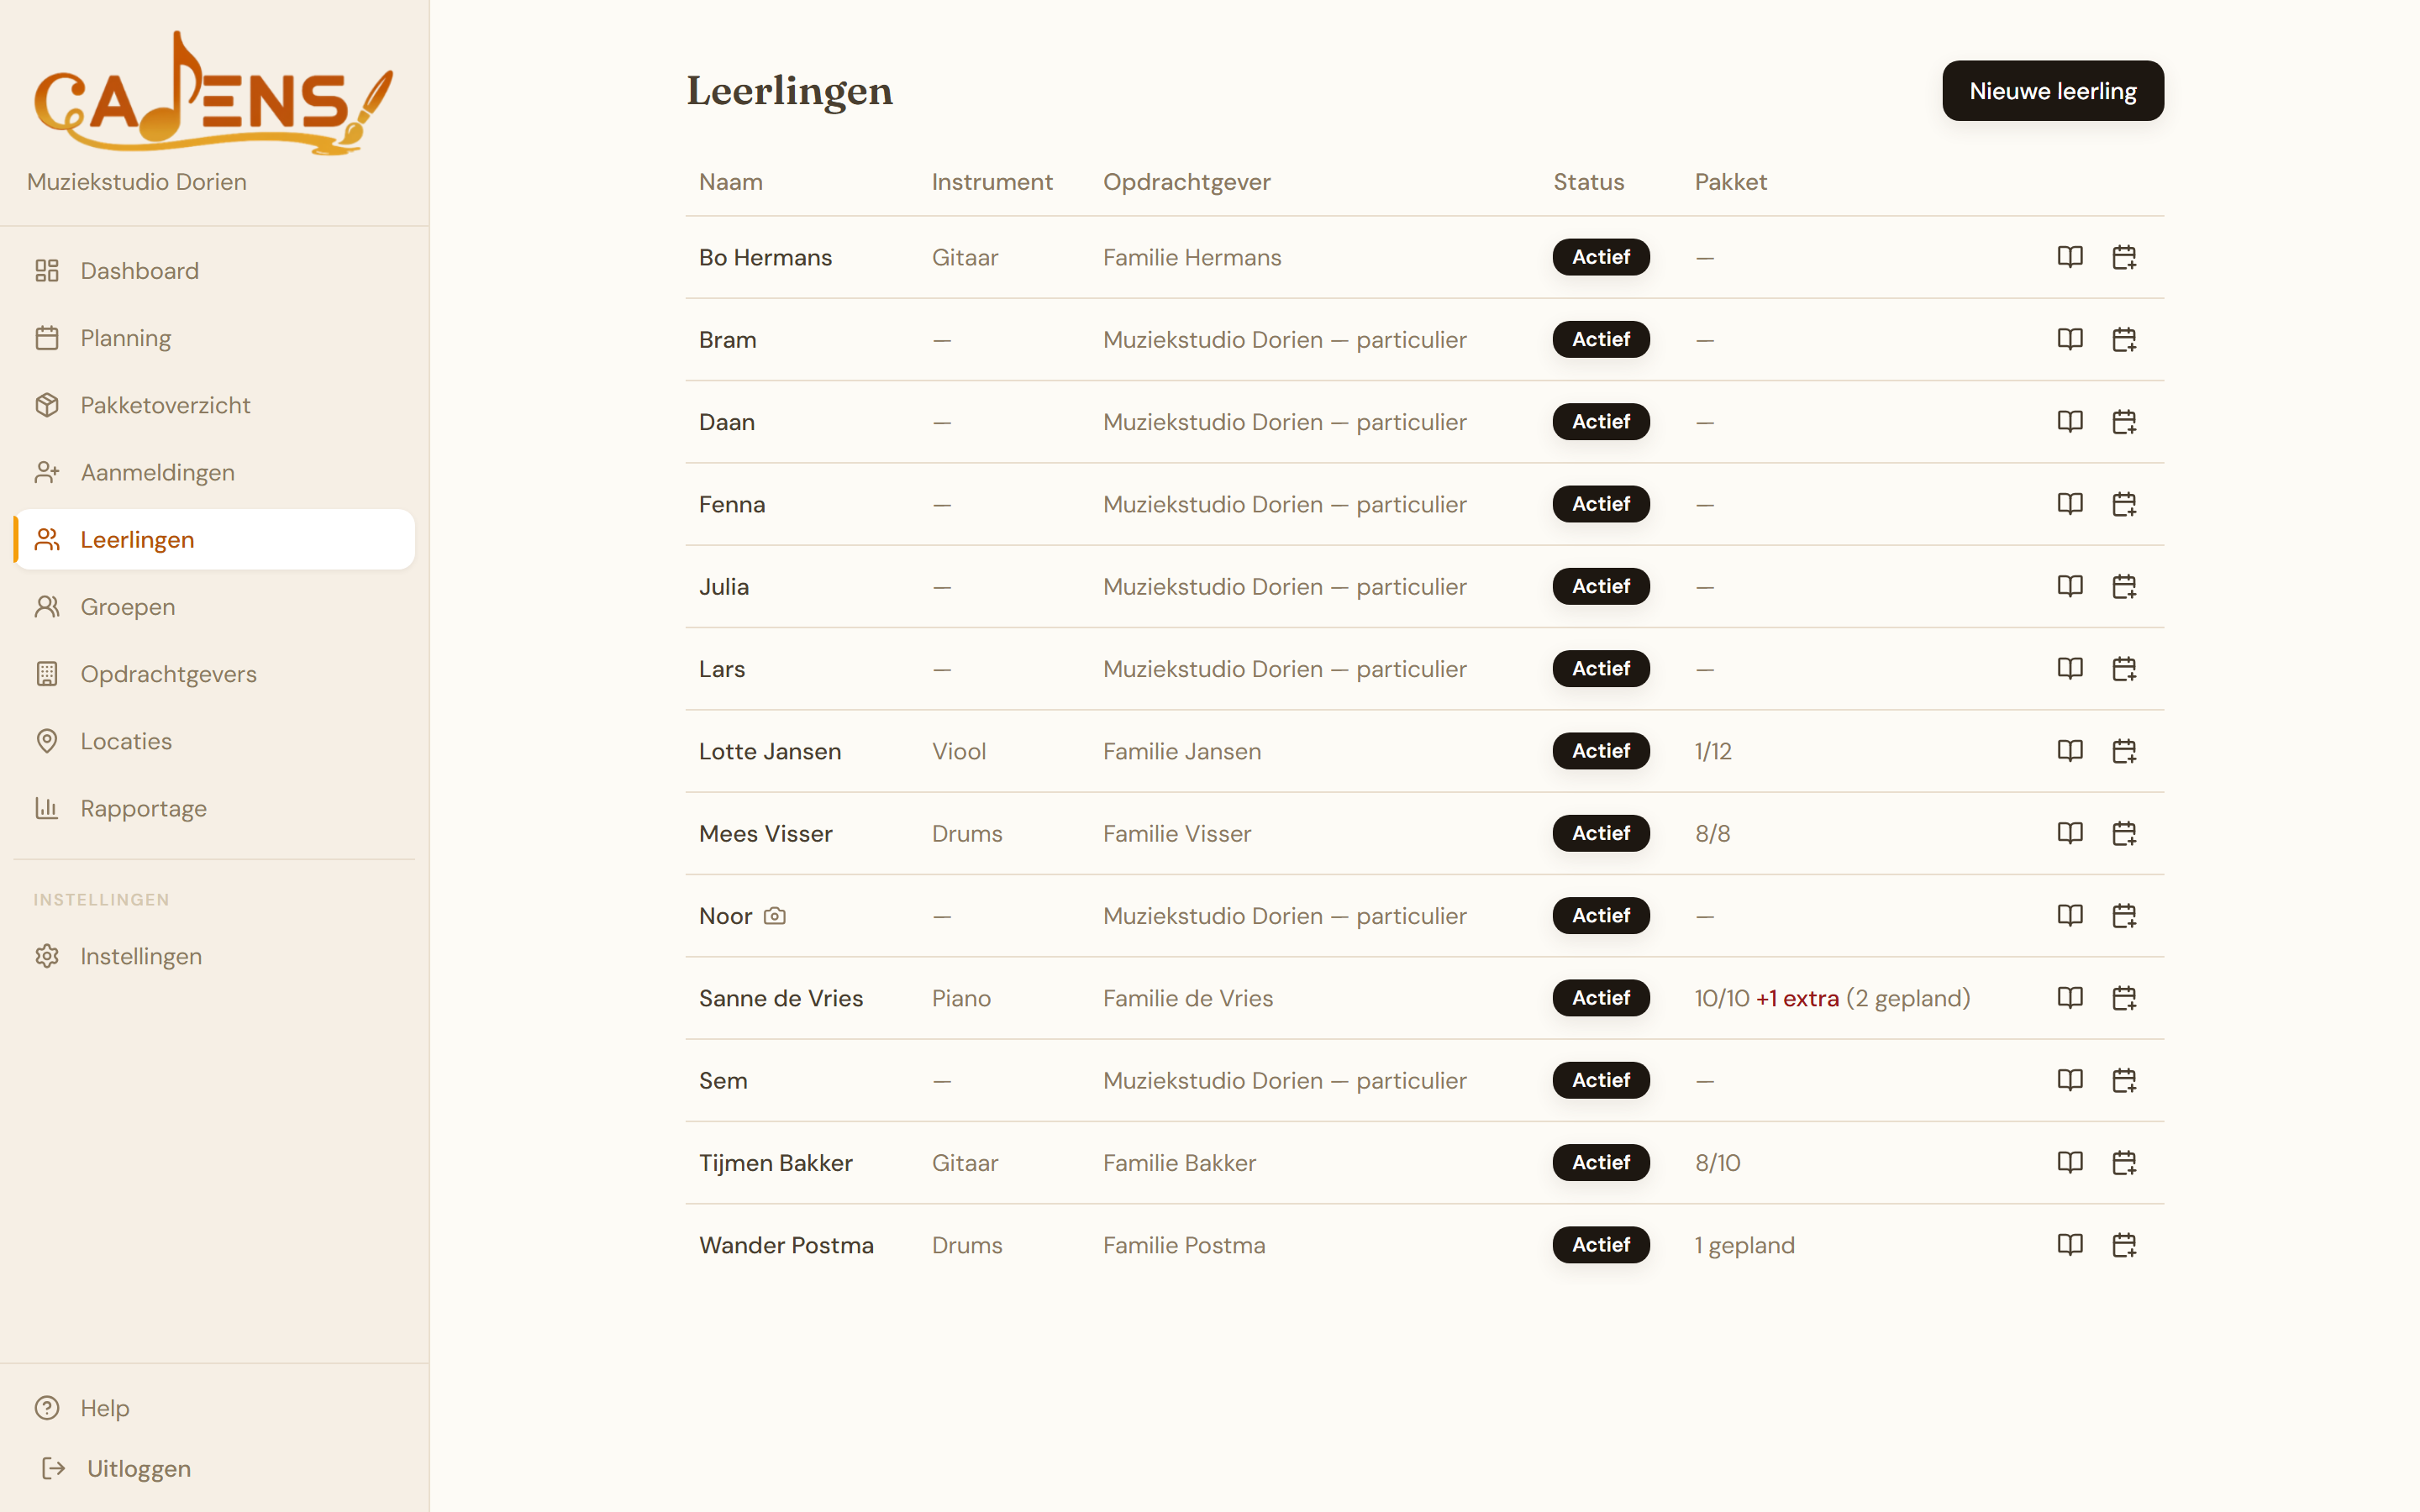Click the Nieuwe leerling button
Viewport: 2420px width, 1512px height.
tap(2053, 91)
